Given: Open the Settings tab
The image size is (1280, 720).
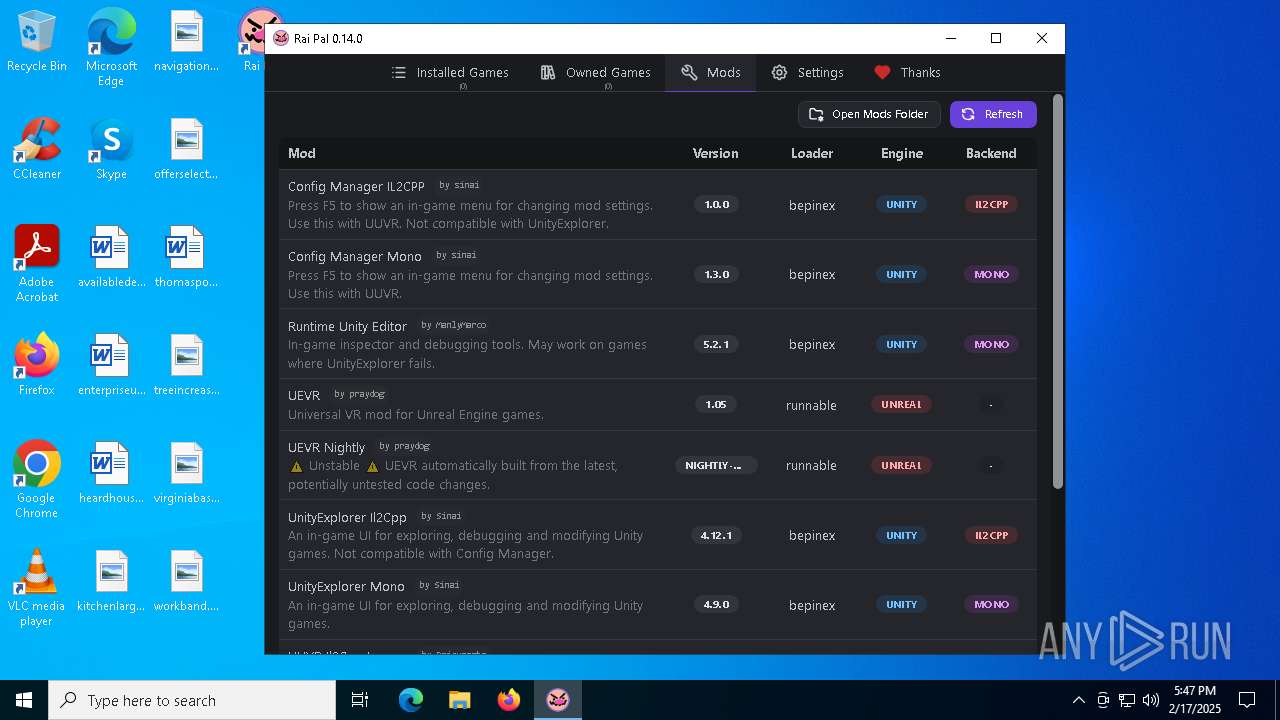Looking at the screenshot, I should [807, 73].
